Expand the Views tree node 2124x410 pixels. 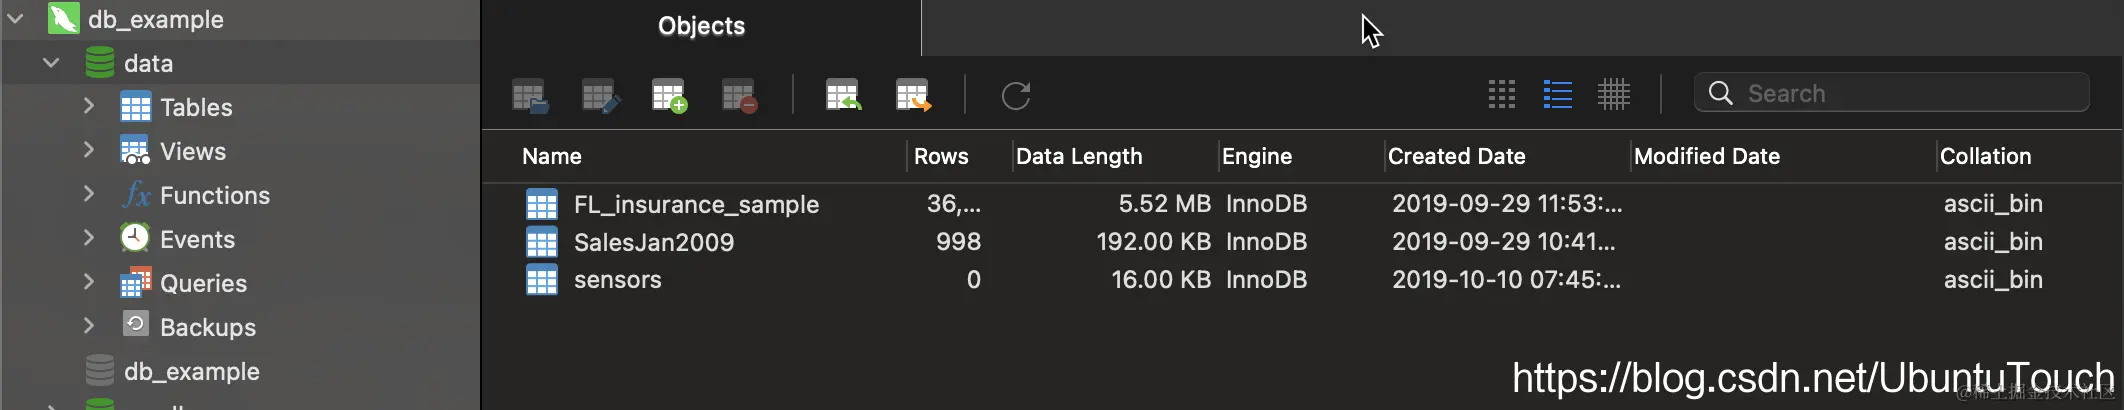coord(89,150)
